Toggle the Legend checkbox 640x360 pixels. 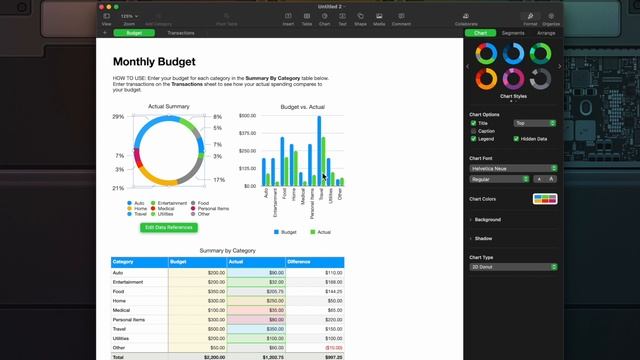point(473,139)
